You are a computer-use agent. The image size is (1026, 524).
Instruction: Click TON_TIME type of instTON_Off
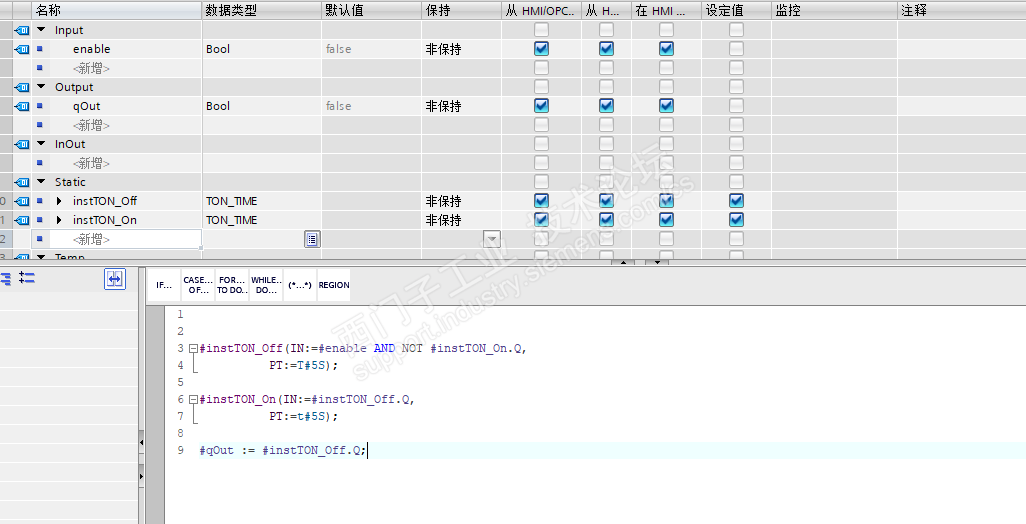pyautogui.click(x=232, y=201)
